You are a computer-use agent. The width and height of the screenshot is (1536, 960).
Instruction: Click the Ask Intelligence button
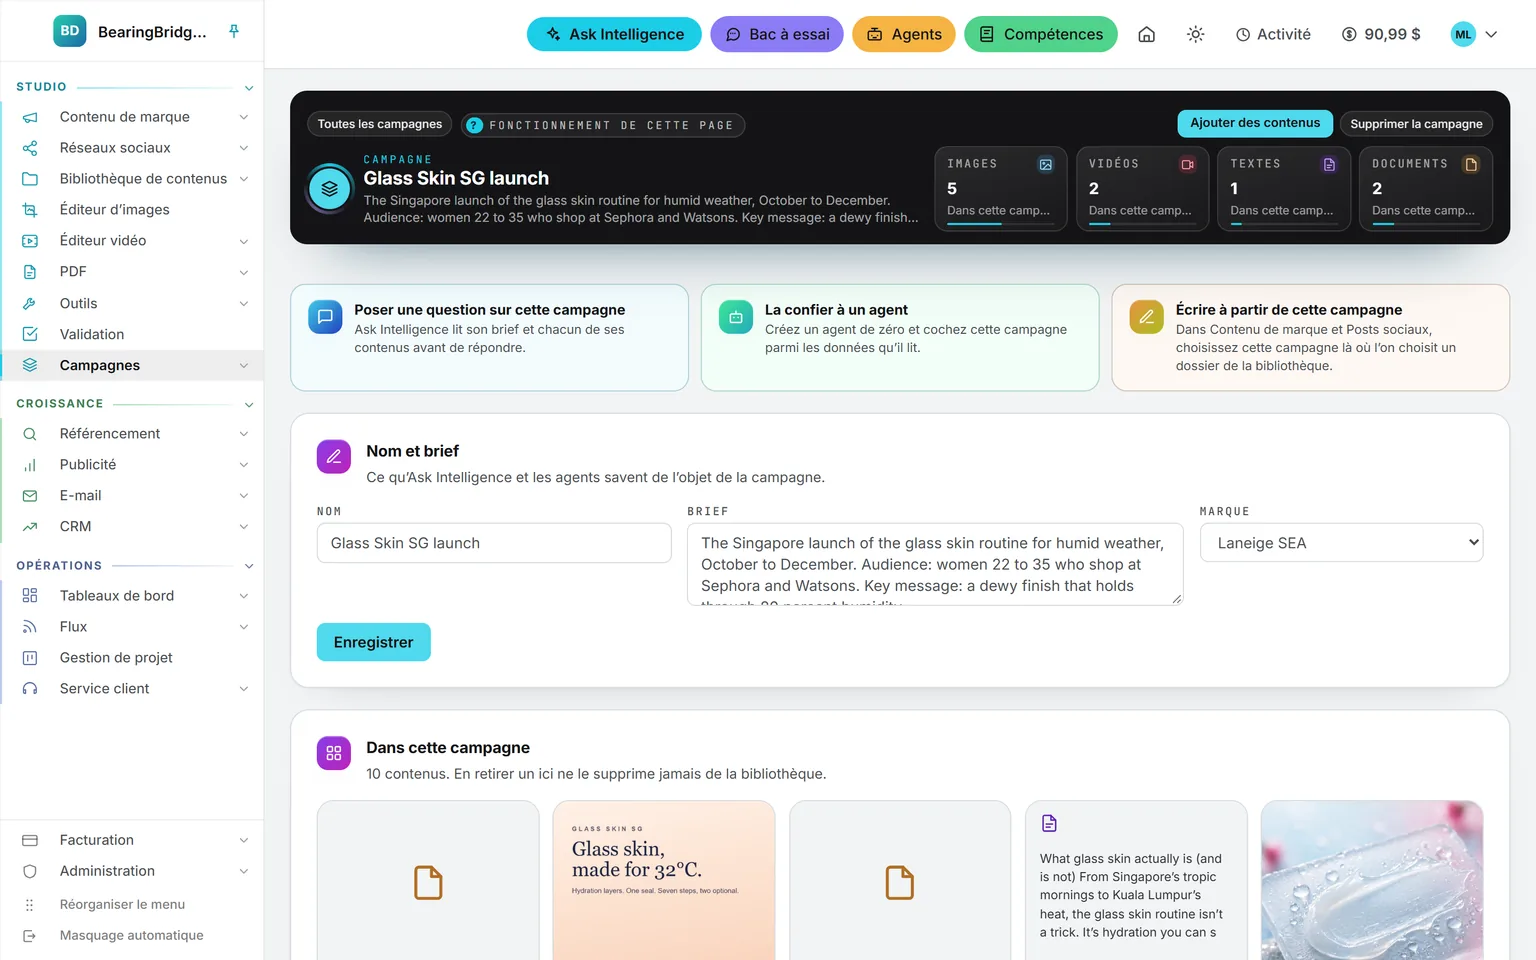614,34
